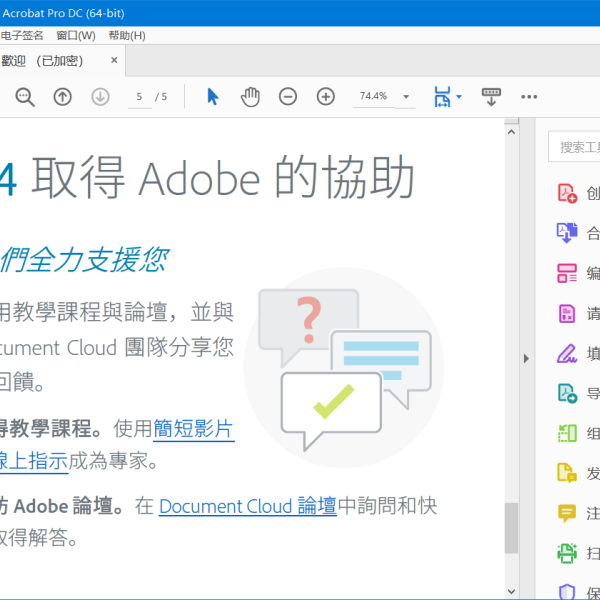Close the 歡迎 document tab
The height and width of the screenshot is (600, 600).
coord(114,60)
